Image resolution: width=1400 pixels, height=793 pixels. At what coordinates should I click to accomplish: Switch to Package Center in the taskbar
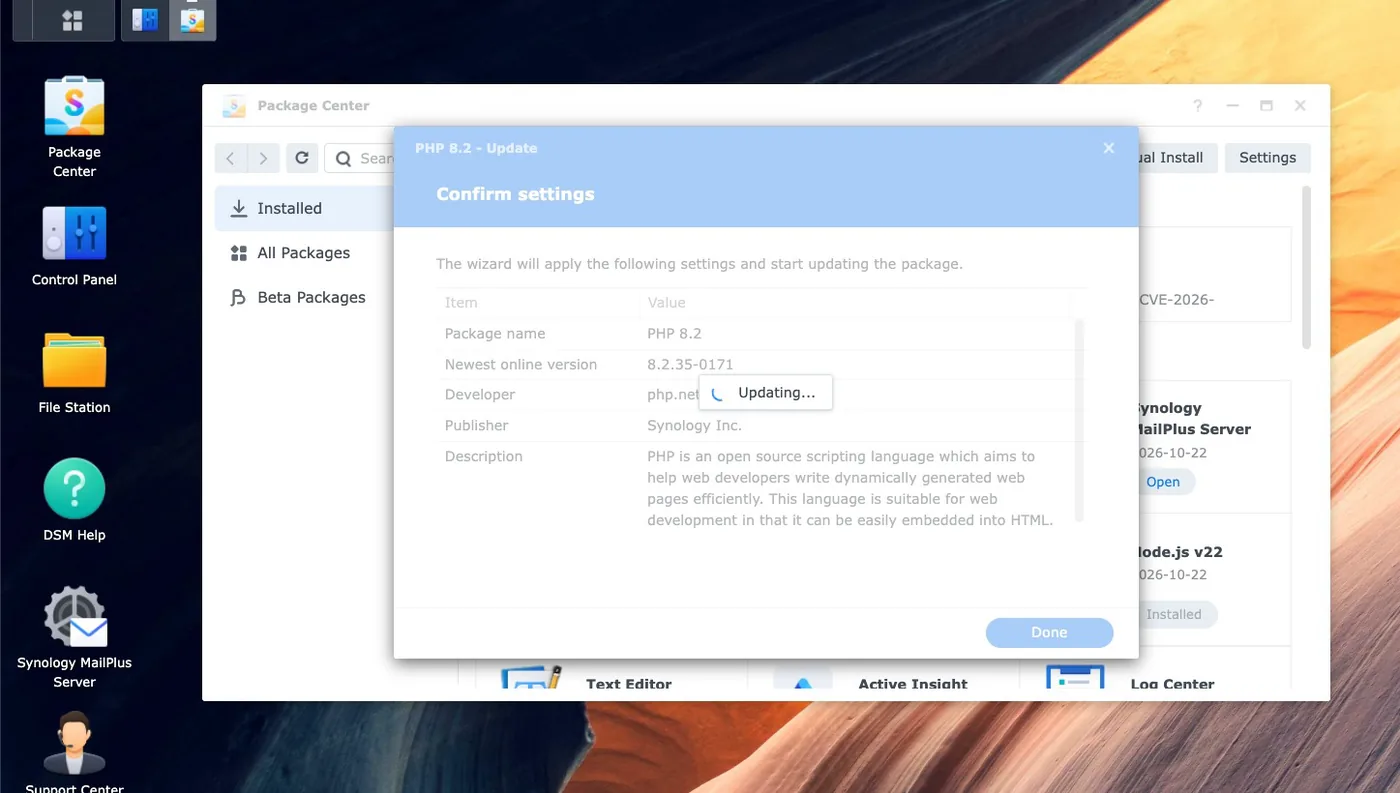[192, 20]
